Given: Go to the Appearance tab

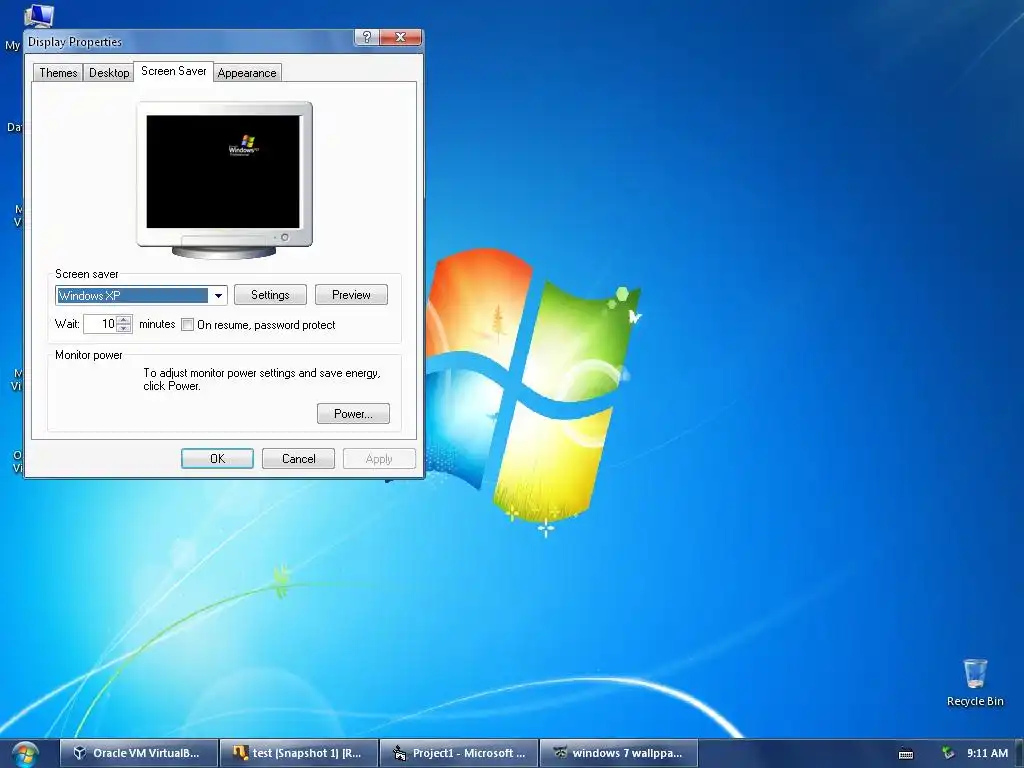Looking at the screenshot, I should [247, 72].
